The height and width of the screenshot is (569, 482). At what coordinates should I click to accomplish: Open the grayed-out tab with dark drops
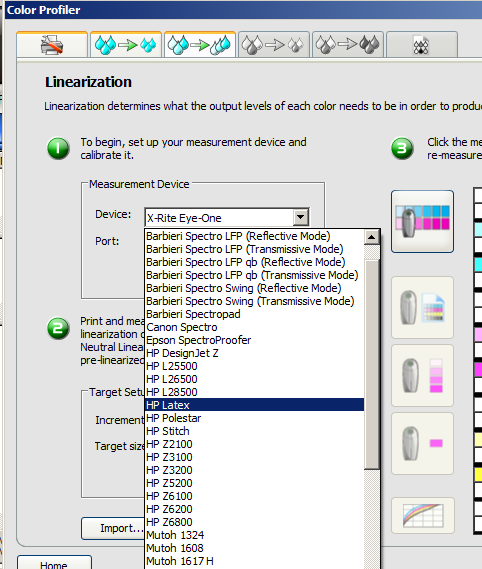pos(348,45)
